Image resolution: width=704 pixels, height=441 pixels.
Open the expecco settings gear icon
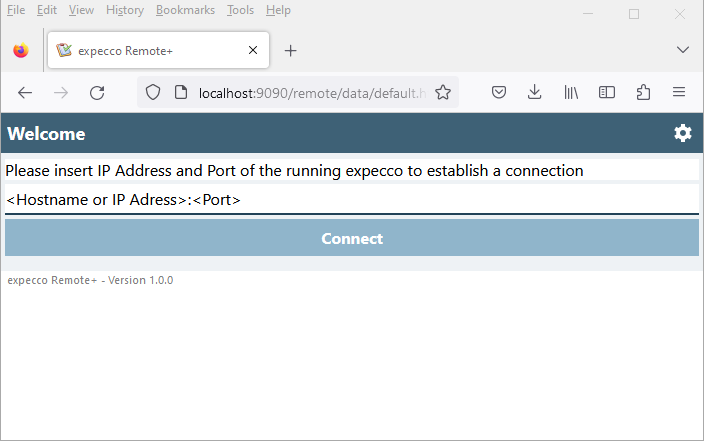tap(682, 134)
